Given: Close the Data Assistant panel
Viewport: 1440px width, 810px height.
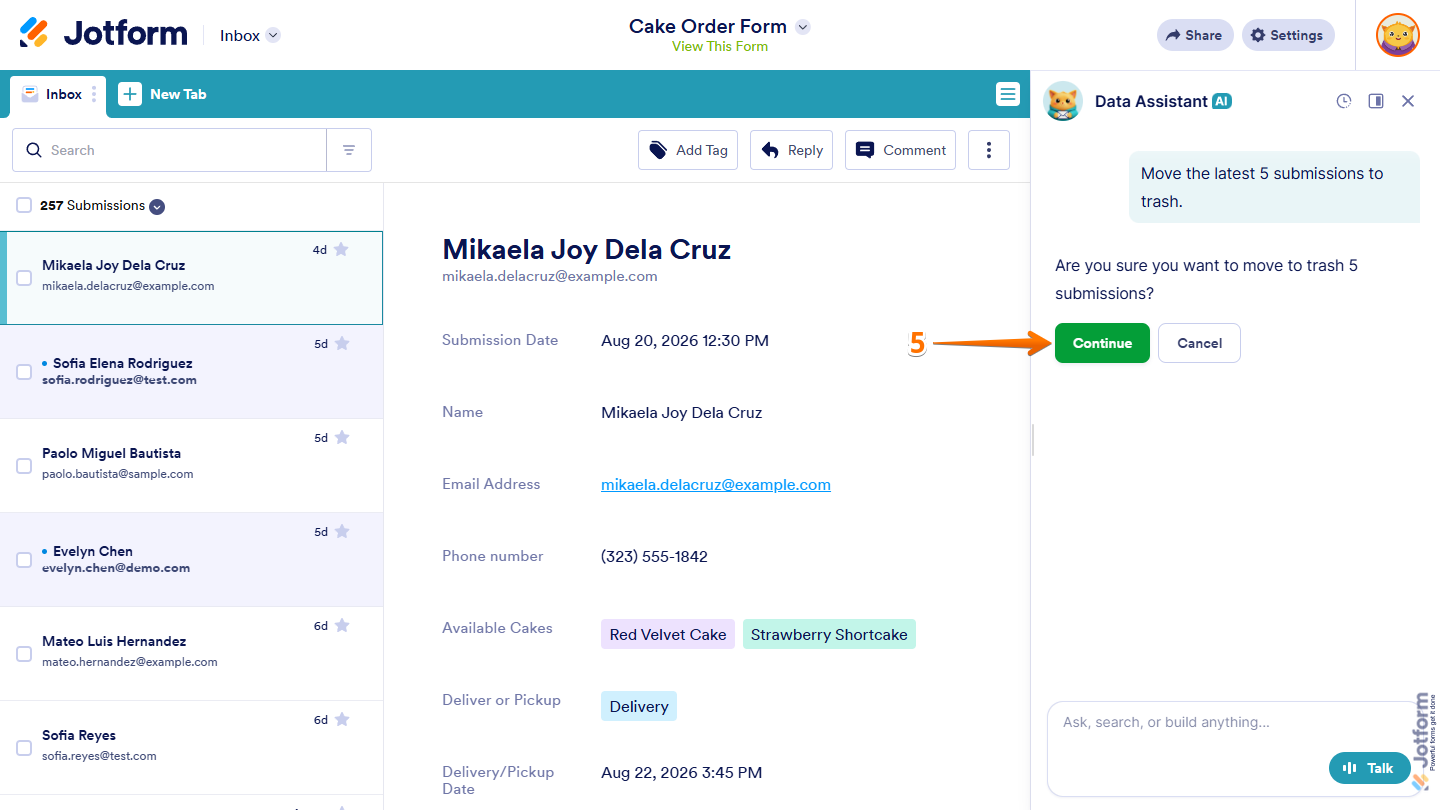Looking at the screenshot, I should [1408, 101].
